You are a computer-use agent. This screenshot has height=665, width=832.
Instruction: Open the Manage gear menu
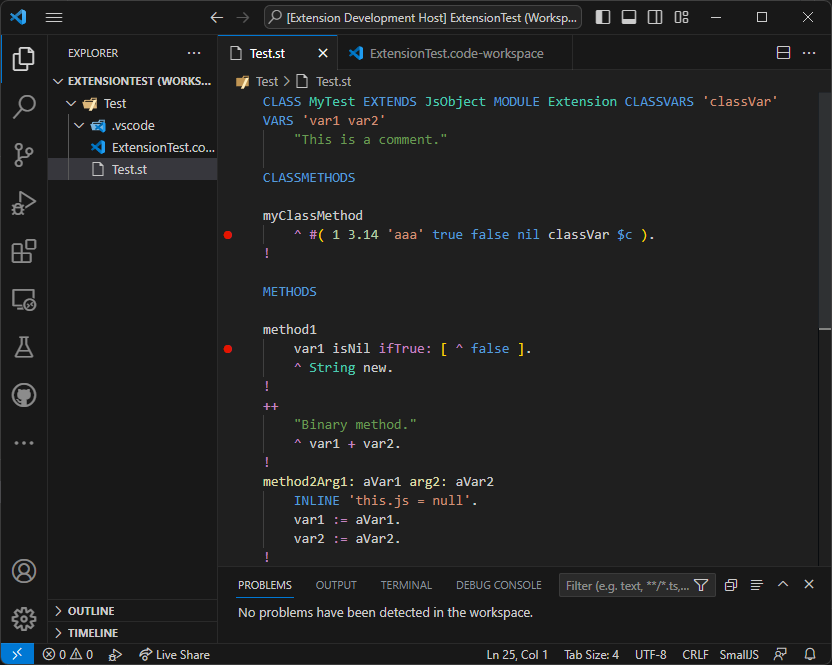click(x=24, y=619)
